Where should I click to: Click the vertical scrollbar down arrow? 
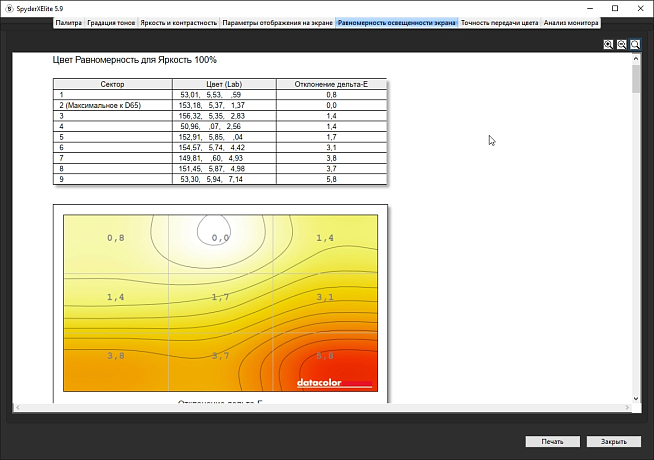click(x=637, y=399)
